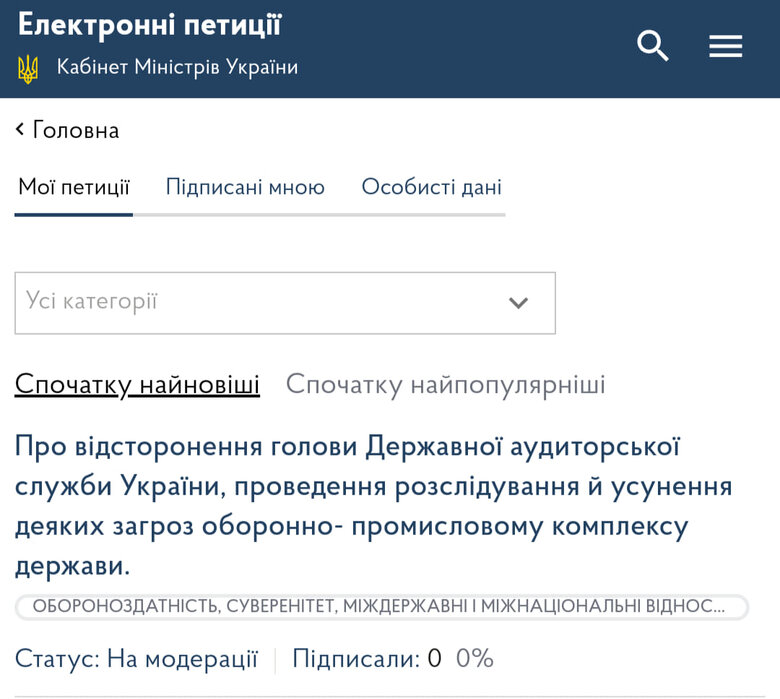
Task: Click the ОБОРОНОЗДАТНІСТЬ, СУВЕРЕНІТЕТ category tag
Action: (380, 607)
